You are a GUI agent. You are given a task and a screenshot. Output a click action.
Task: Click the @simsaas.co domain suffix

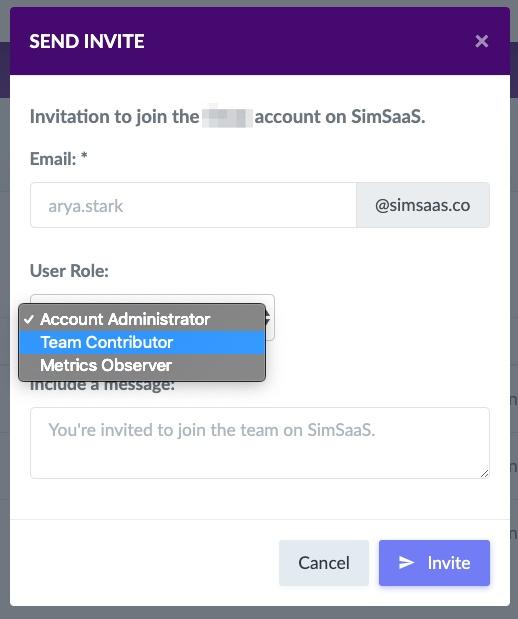423,205
